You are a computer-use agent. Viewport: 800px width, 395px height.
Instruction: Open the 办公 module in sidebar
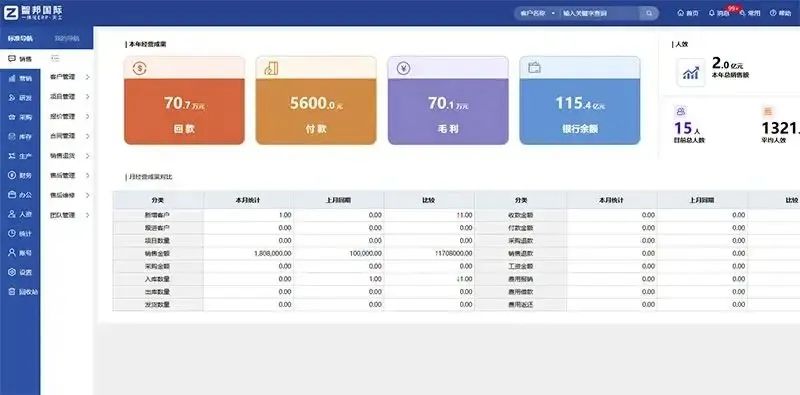tap(20, 195)
